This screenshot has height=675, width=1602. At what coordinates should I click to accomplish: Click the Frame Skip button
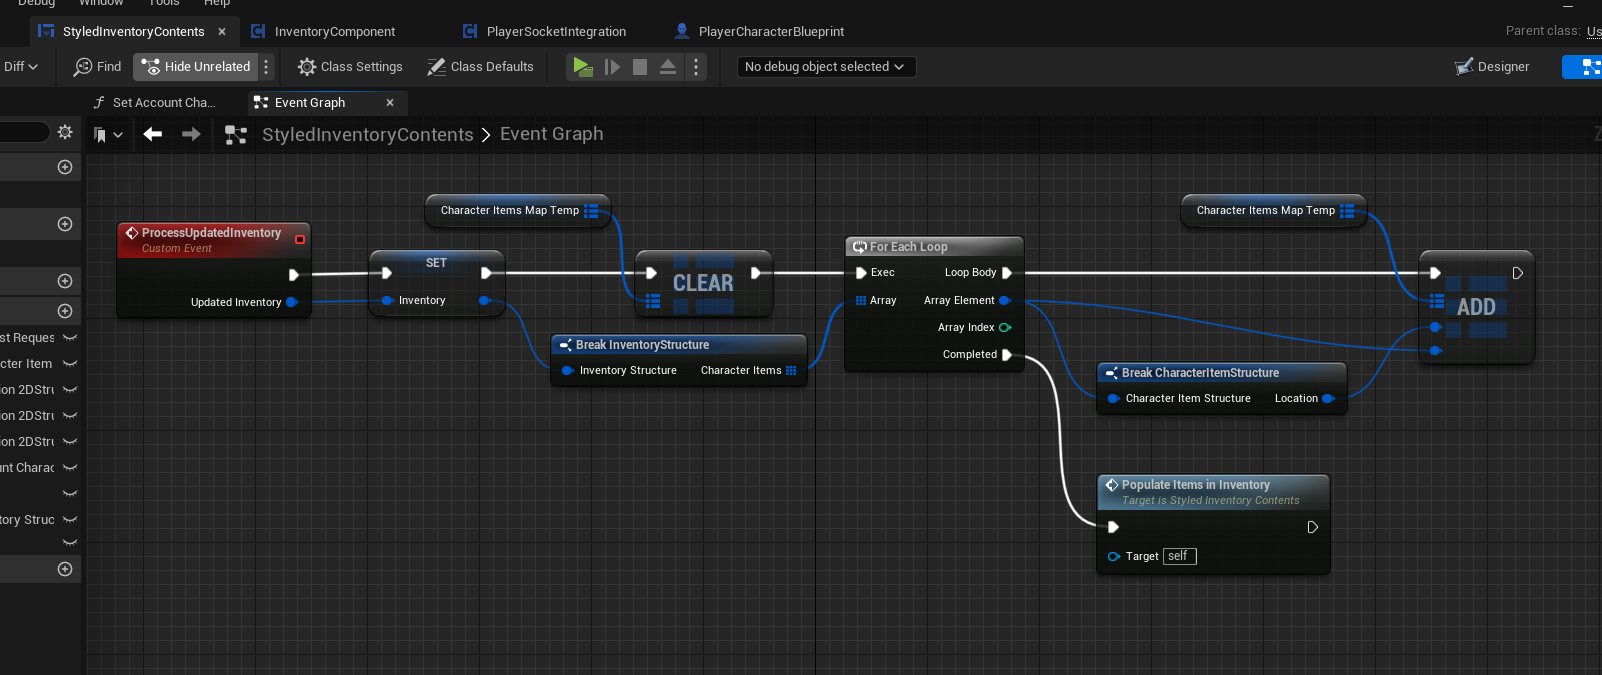pos(612,67)
